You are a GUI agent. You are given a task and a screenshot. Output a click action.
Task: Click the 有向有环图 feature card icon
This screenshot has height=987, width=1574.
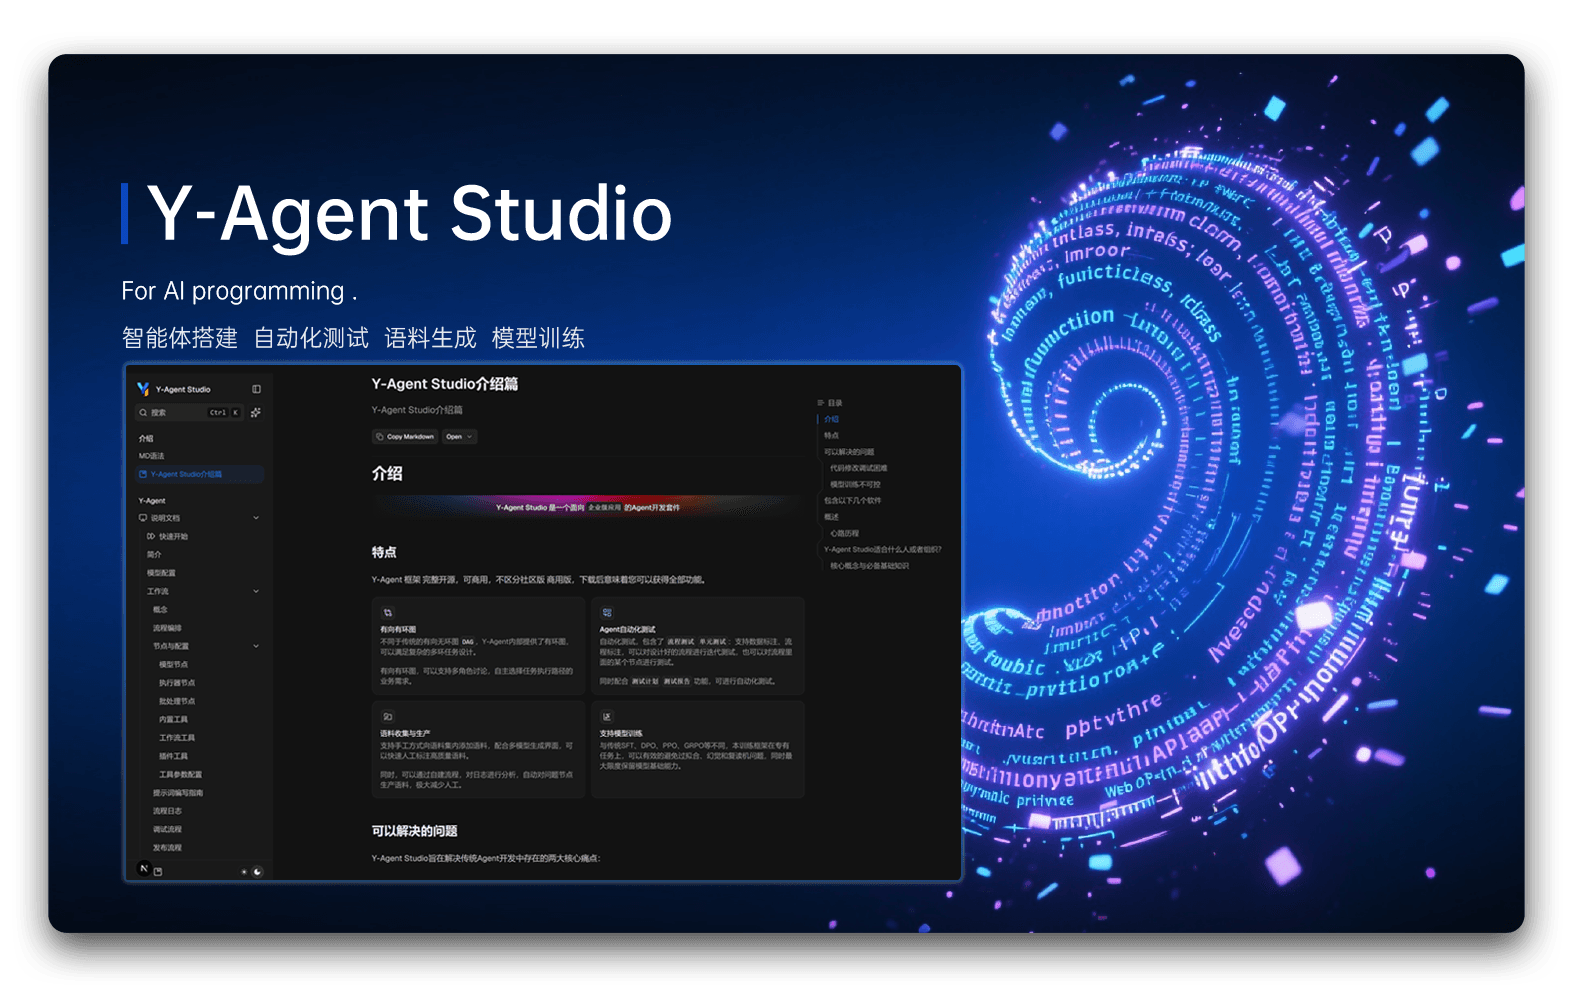(388, 612)
